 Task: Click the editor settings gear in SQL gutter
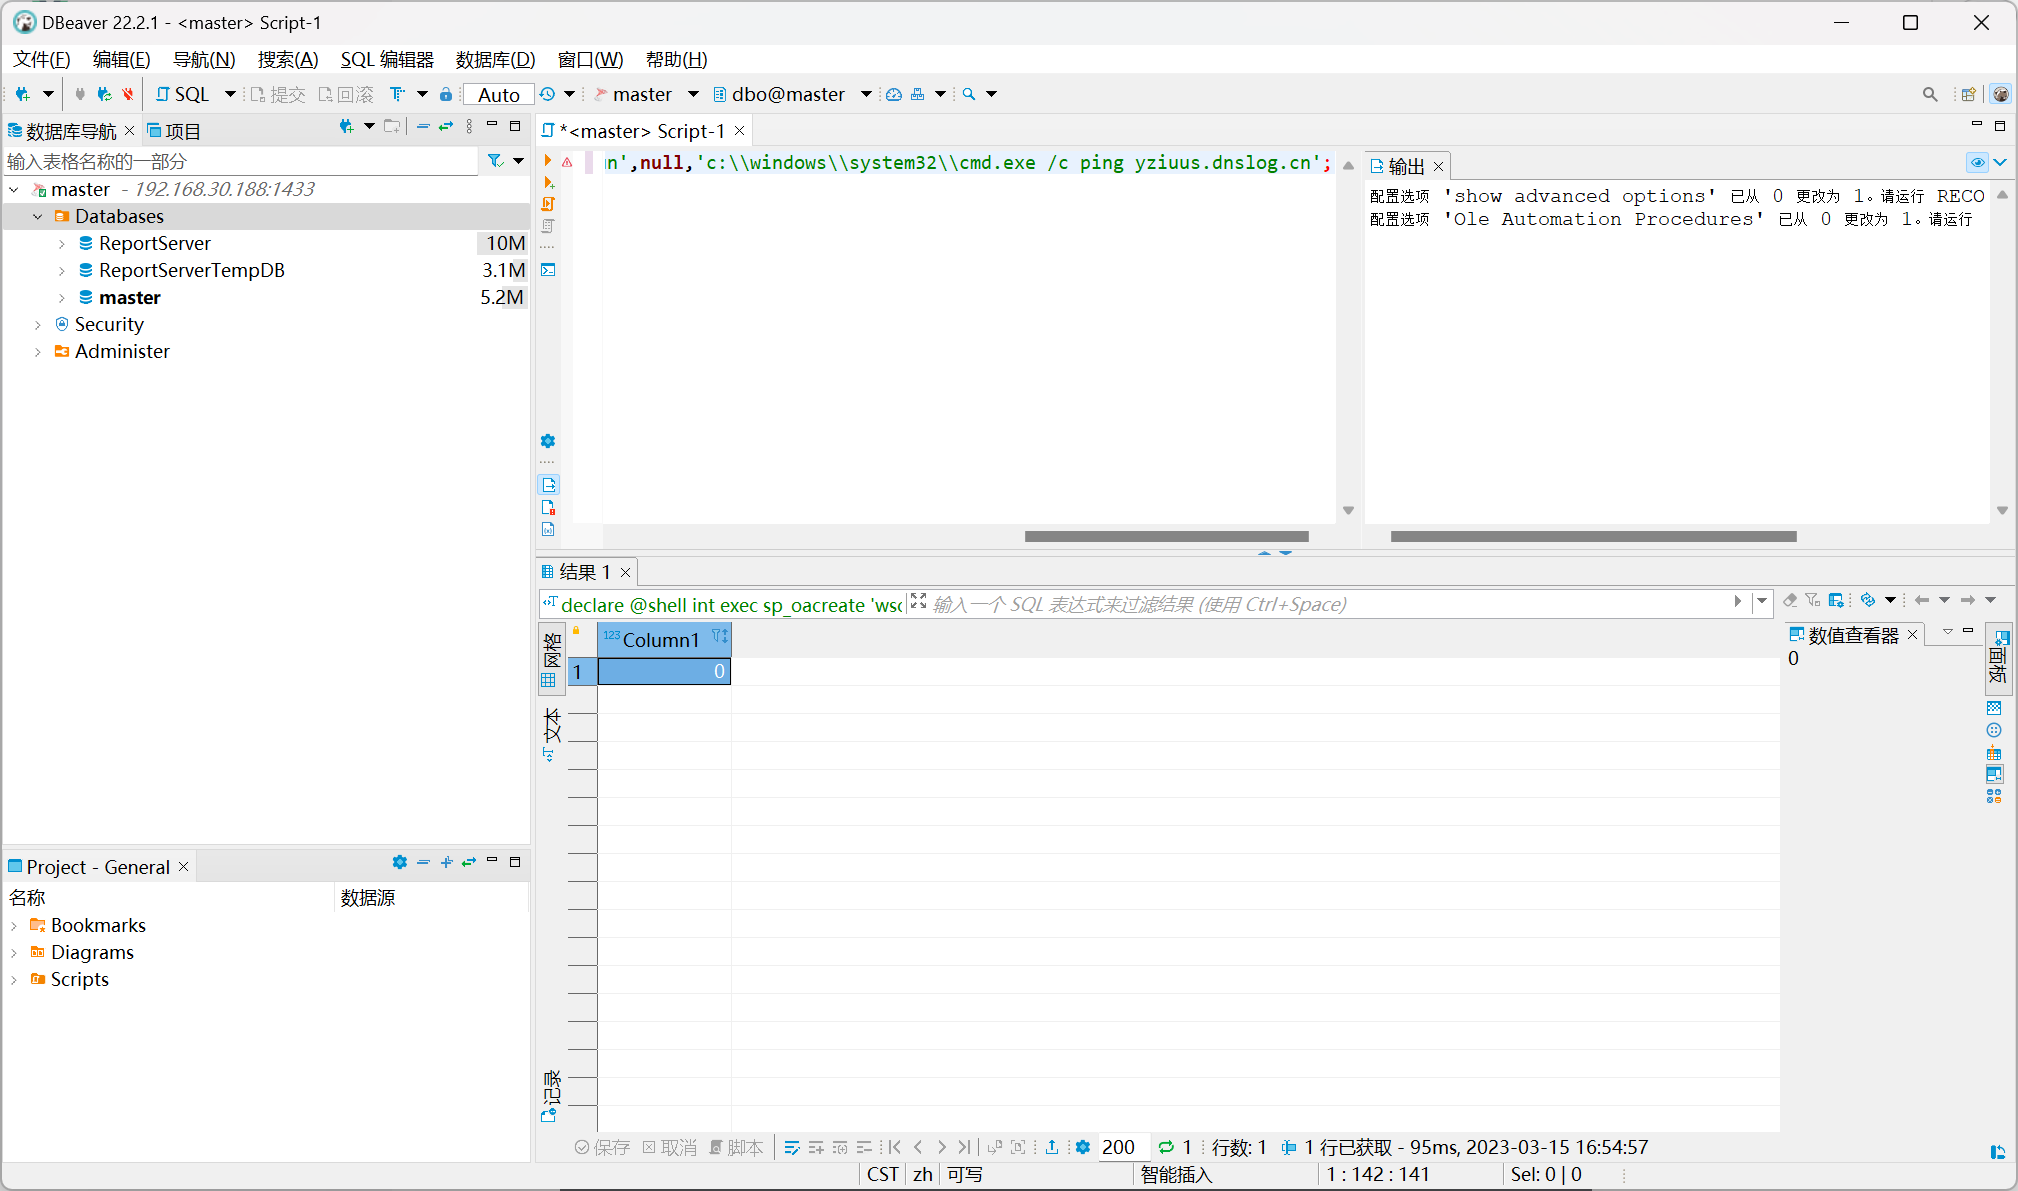click(x=548, y=441)
